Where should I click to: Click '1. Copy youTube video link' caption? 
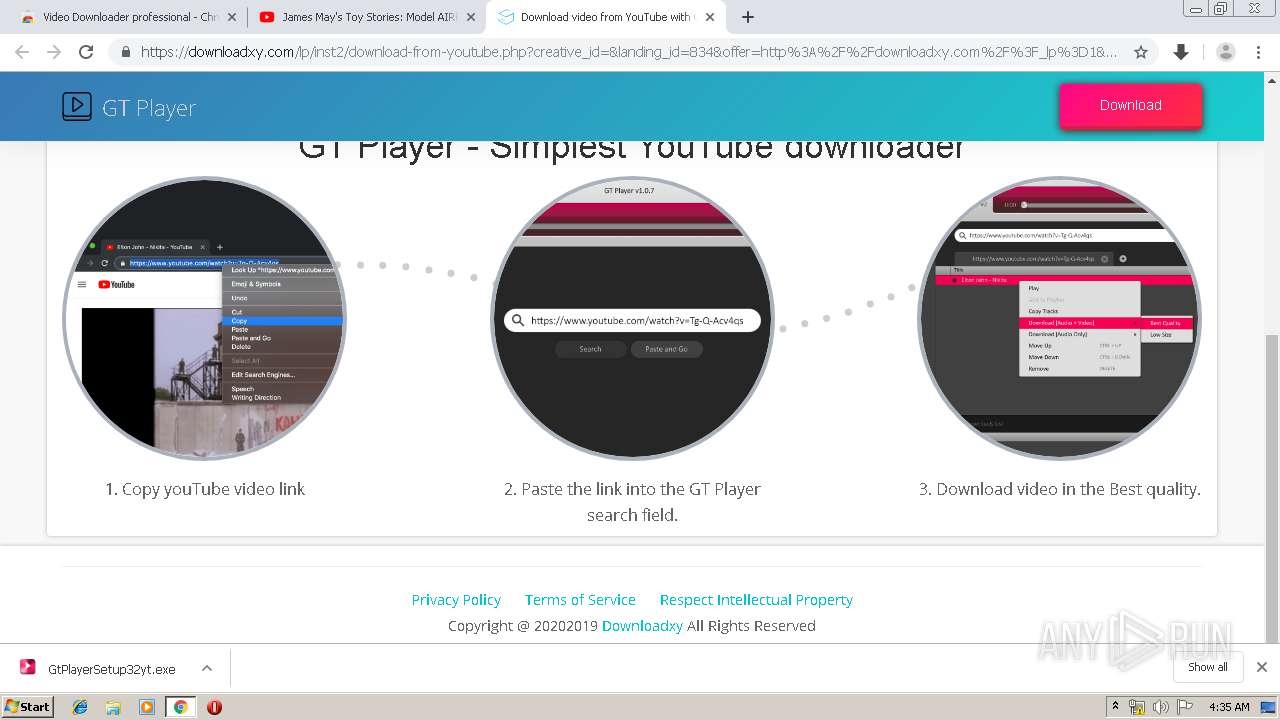click(x=205, y=489)
